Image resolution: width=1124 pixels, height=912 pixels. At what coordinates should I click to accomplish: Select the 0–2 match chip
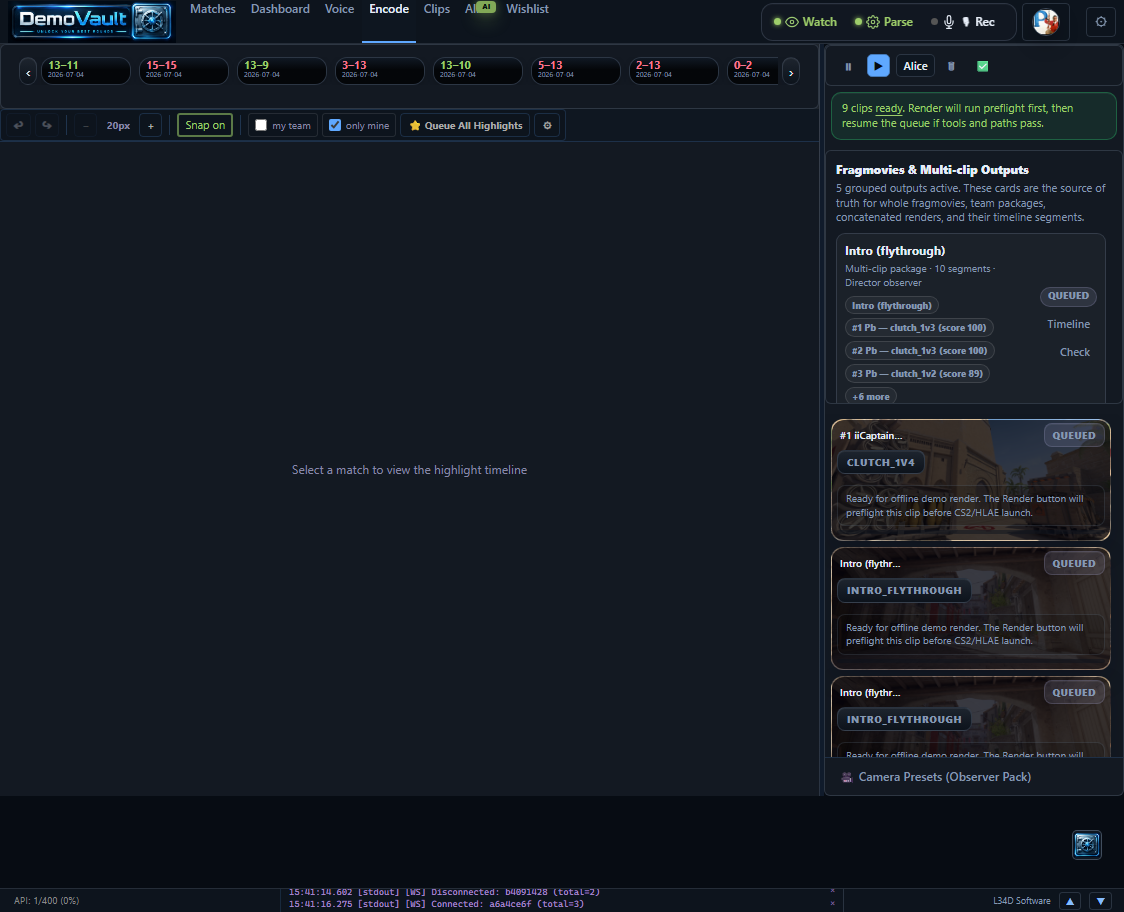[x=753, y=71]
